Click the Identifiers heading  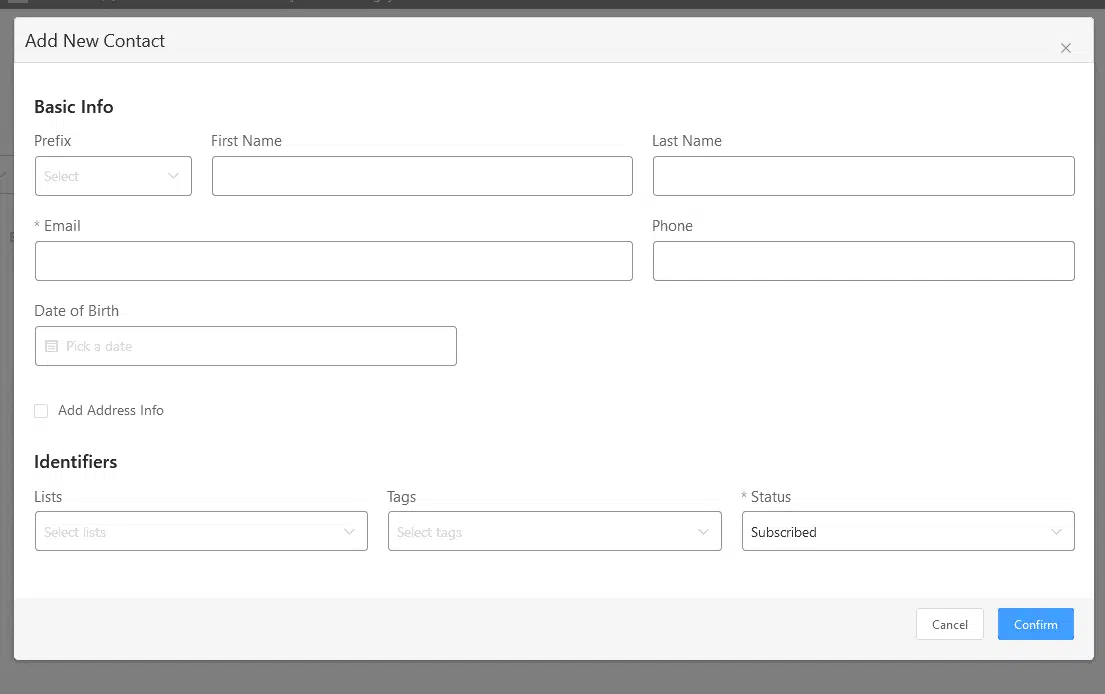[x=75, y=461]
